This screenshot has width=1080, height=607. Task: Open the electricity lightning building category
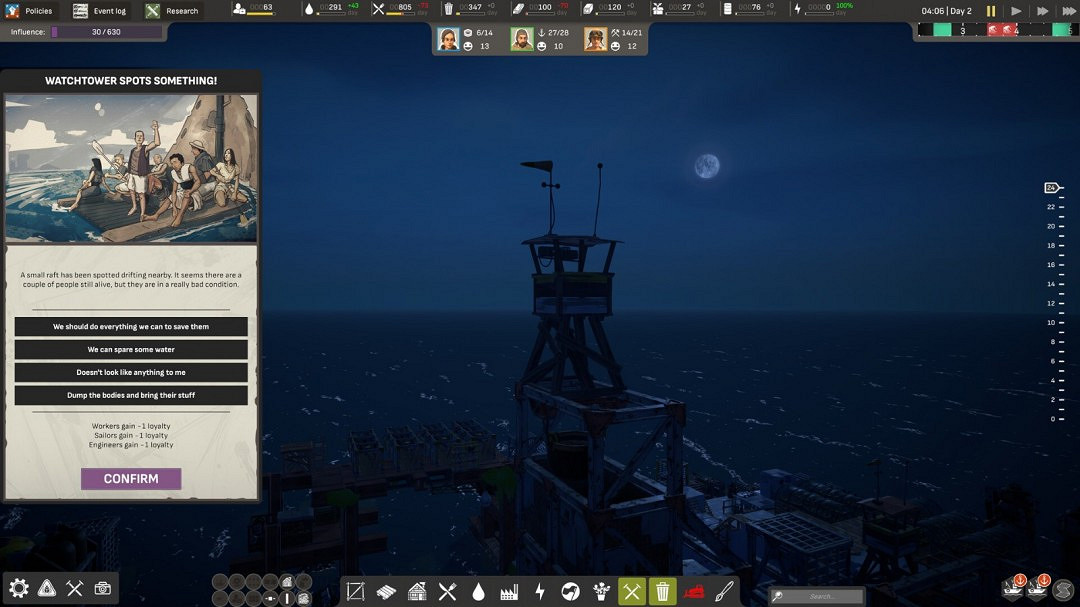(540, 591)
